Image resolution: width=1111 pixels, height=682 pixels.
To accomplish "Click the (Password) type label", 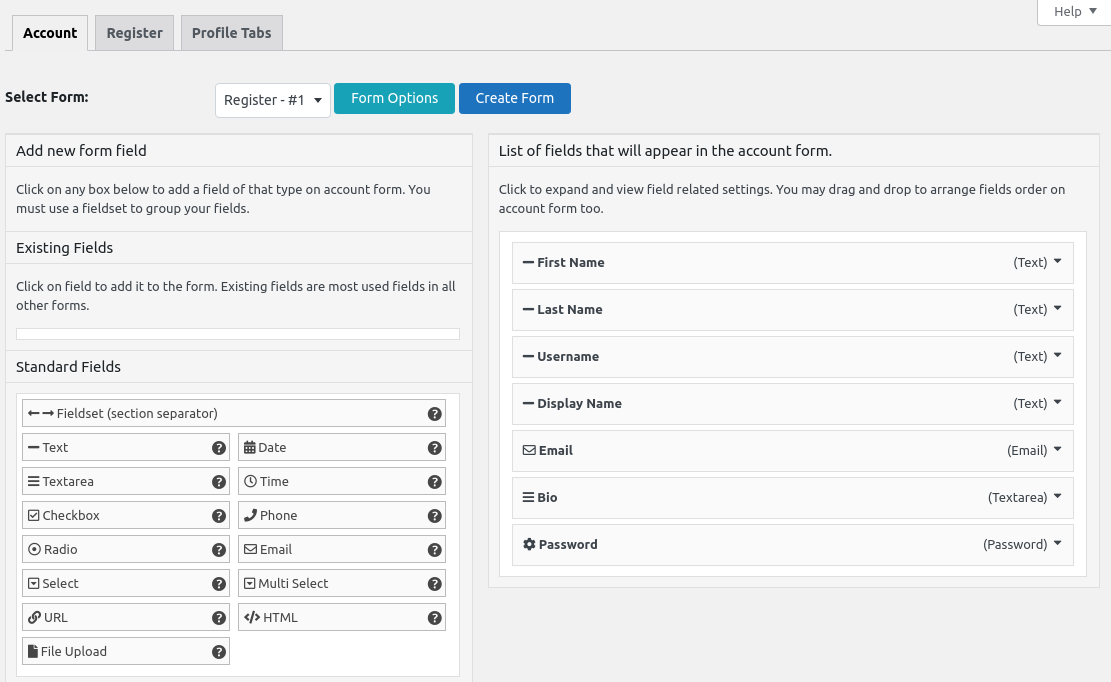I will tap(1015, 545).
